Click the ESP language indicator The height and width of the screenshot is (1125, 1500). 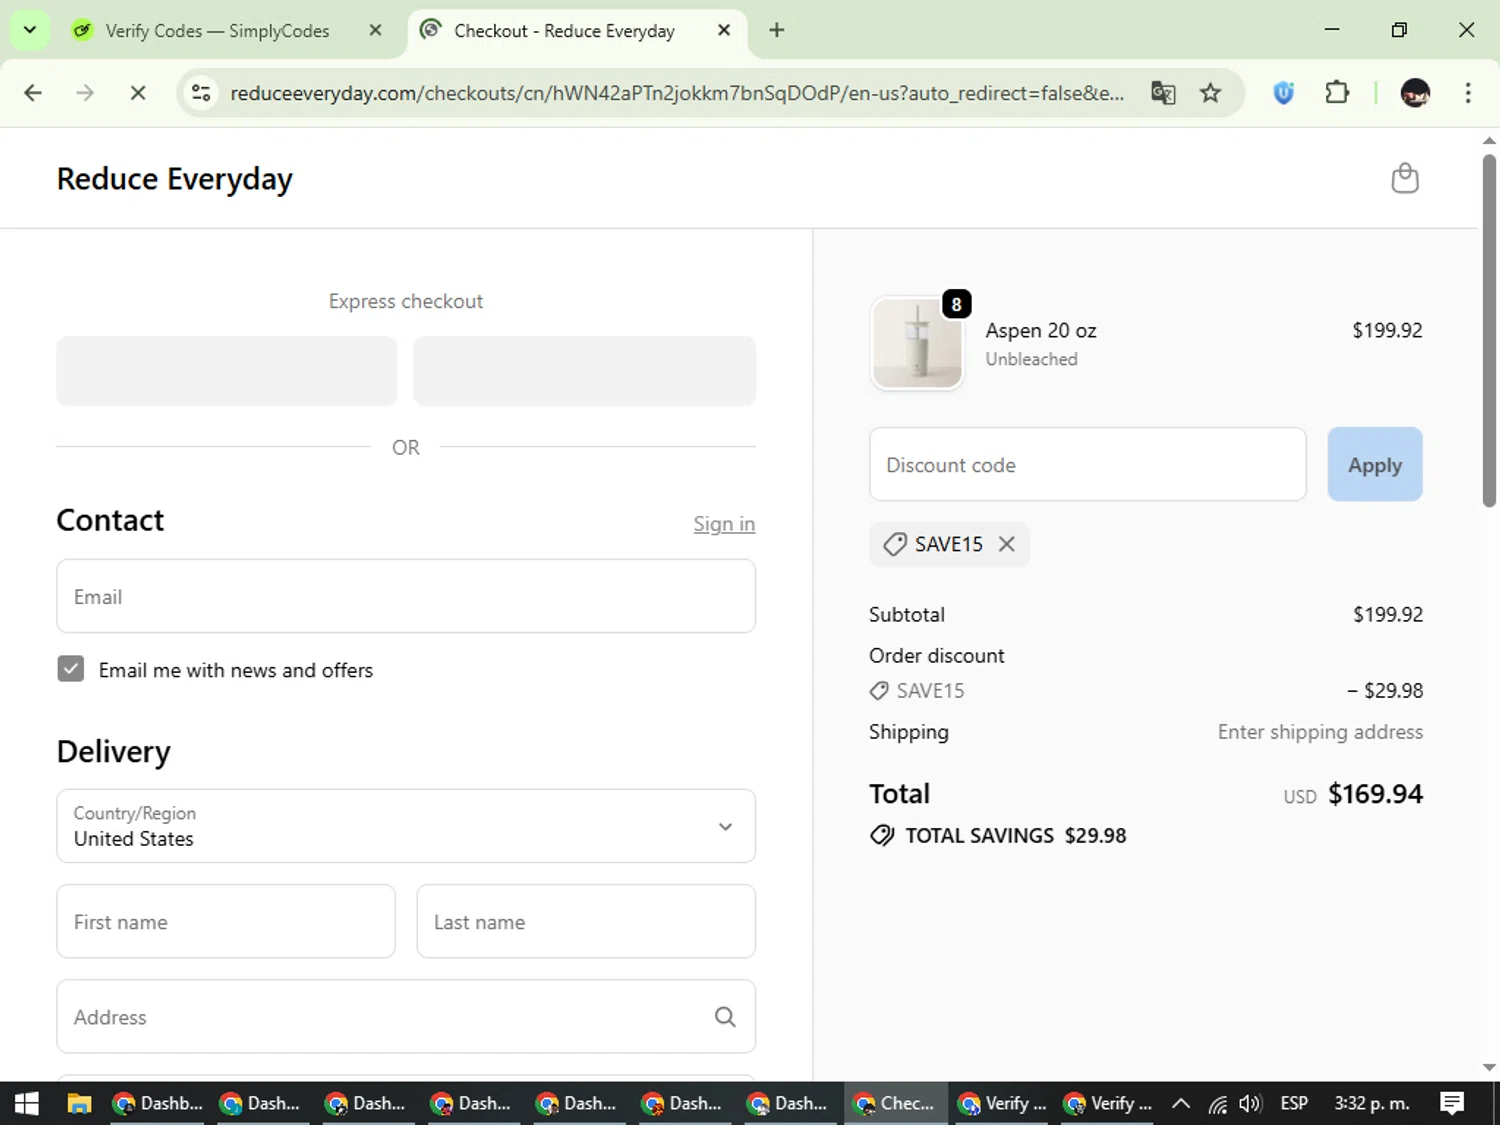click(1294, 1103)
